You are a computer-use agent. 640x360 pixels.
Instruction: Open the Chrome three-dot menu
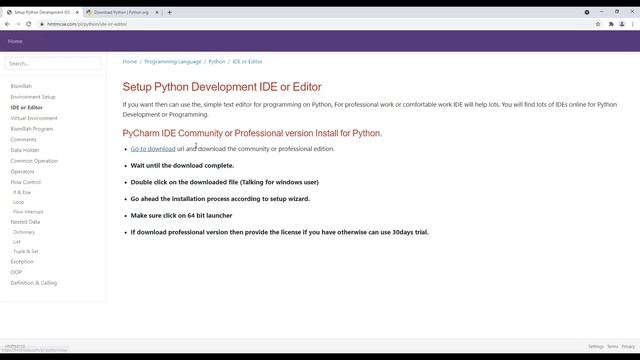point(633,24)
